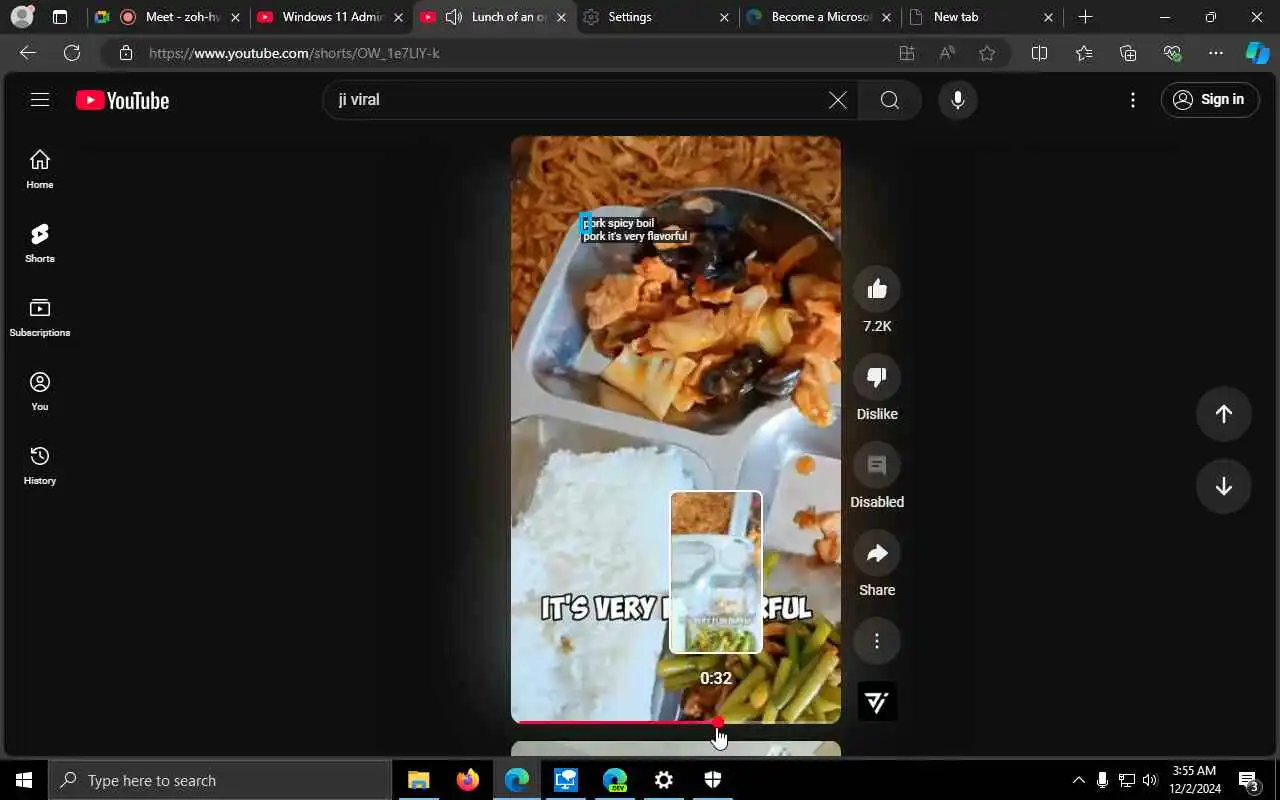Switch to the 'Become a Microsoft' tab

[x=818, y=17]
